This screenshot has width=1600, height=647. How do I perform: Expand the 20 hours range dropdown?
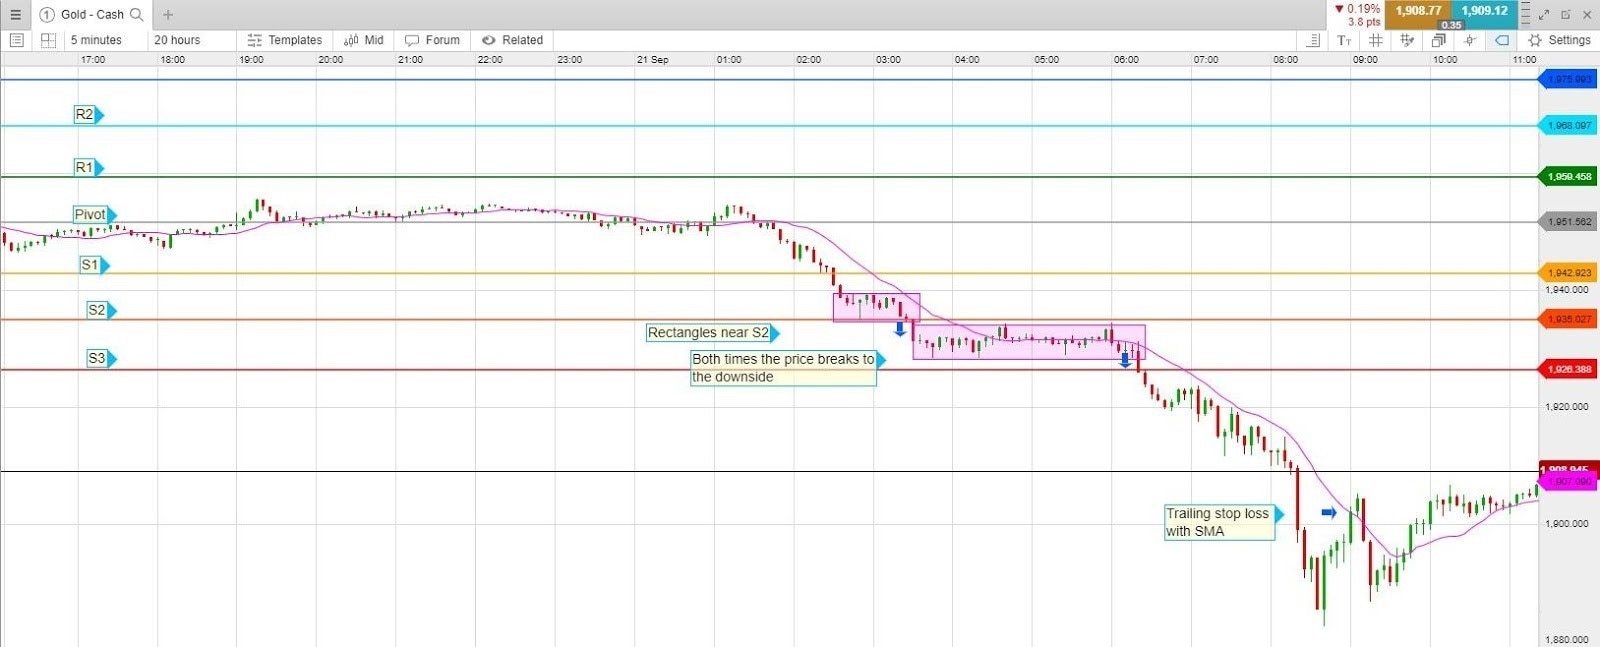click(177, 40)
